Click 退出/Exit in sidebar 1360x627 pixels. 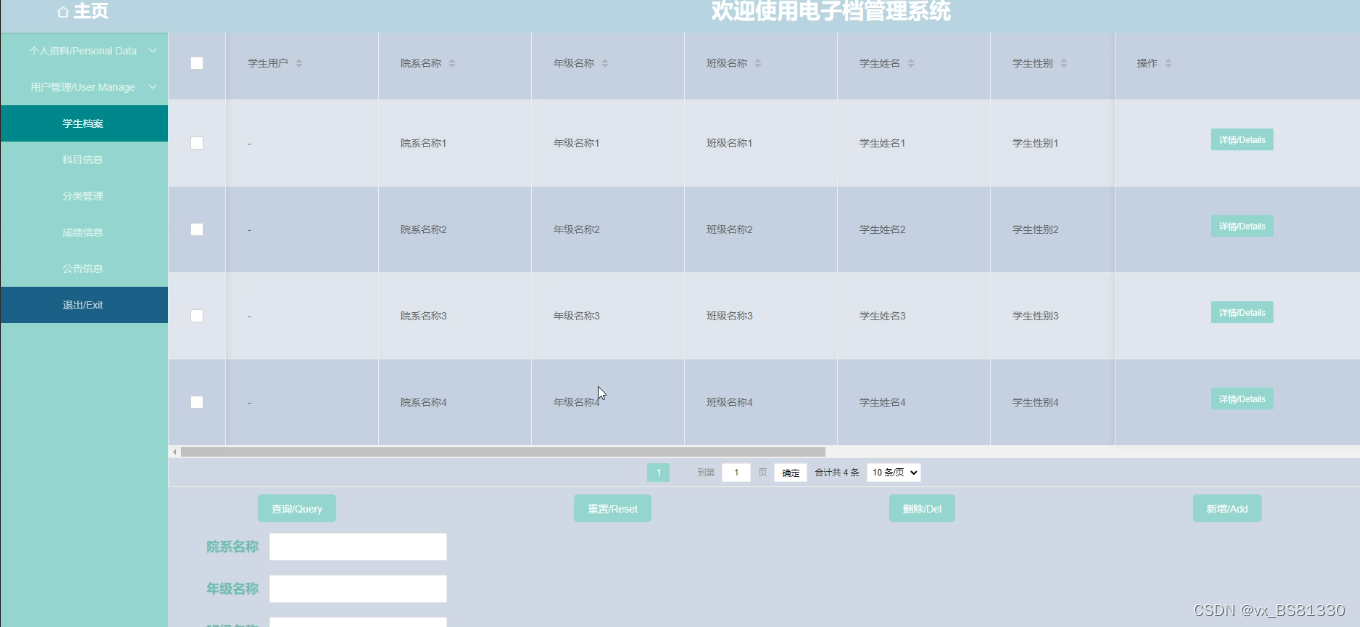click(84, 305)
